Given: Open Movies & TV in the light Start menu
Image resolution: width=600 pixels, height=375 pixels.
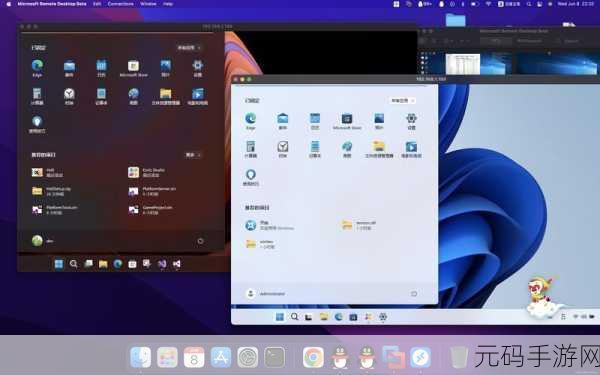Looking at the screenshot, I should (x=411, y=149).
